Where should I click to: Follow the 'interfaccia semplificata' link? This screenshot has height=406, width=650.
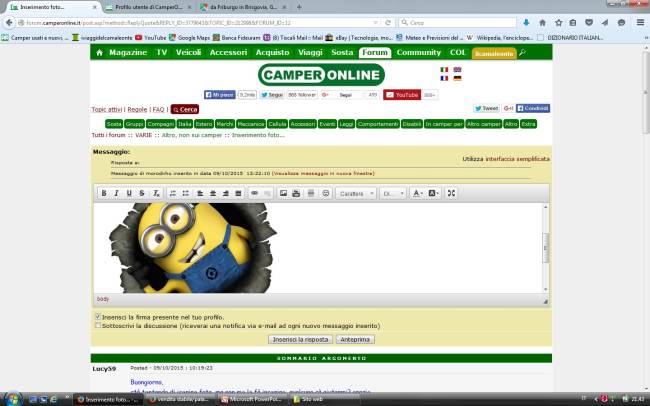[x=518, y=159]
